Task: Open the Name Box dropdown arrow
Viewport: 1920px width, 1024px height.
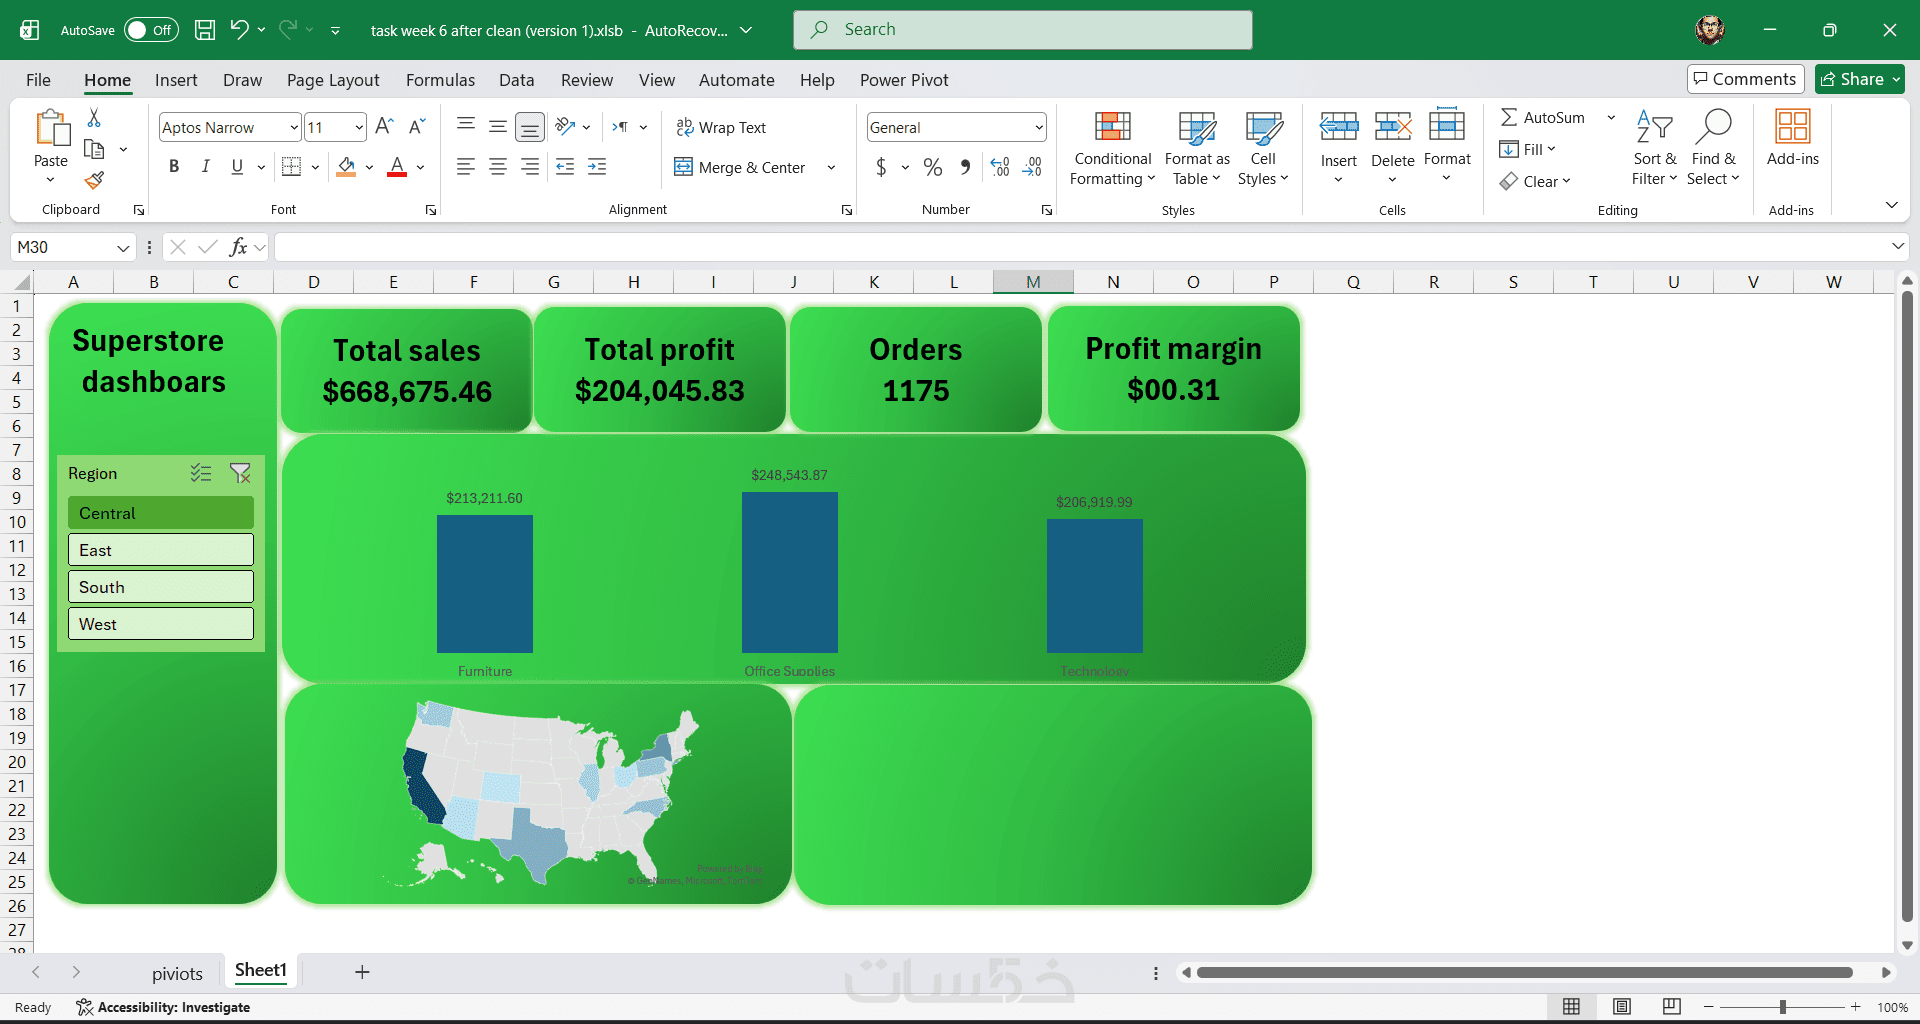Action: click(123, 247)
